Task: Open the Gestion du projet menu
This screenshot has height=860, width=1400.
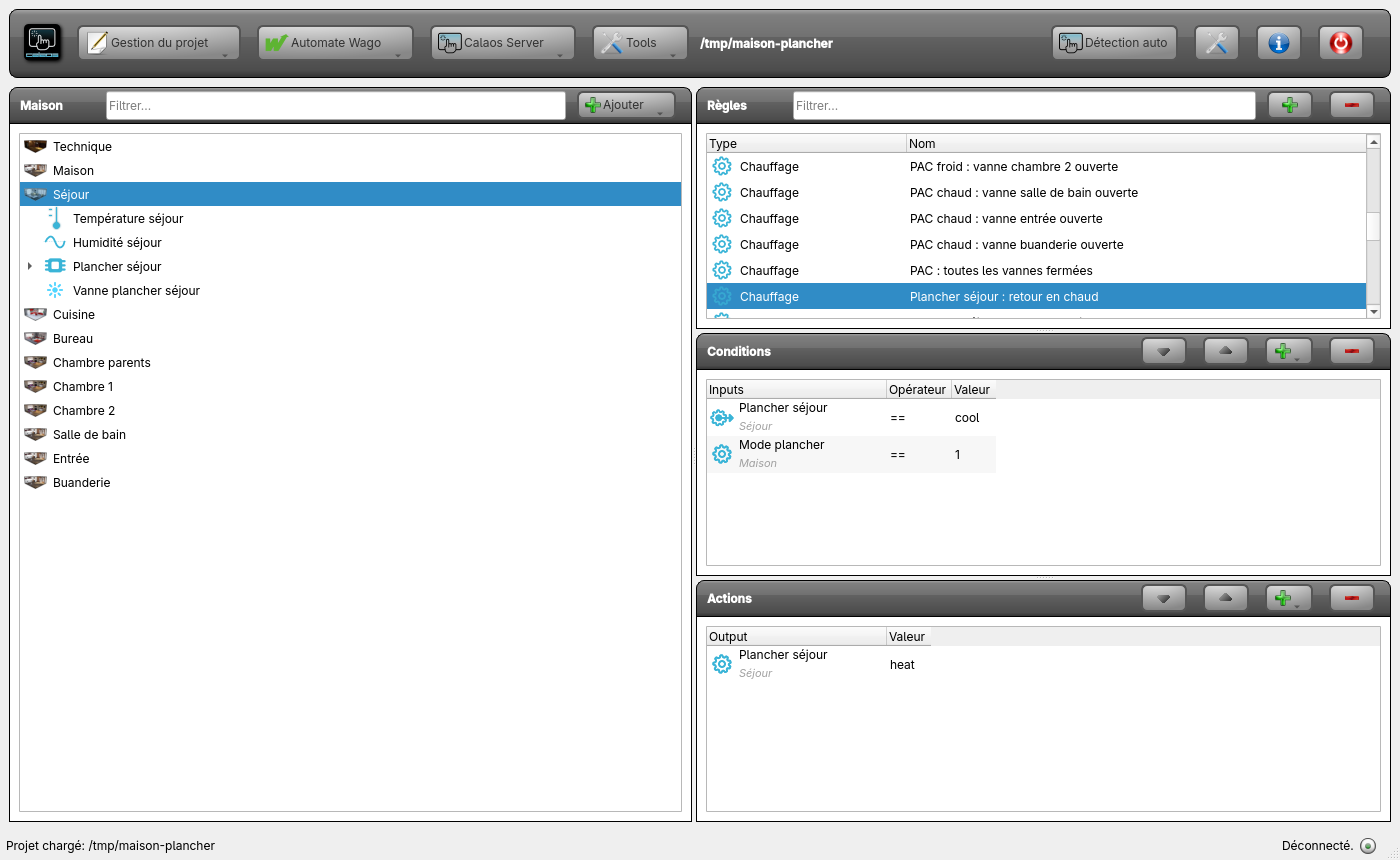Action: [x=159, y=43]
